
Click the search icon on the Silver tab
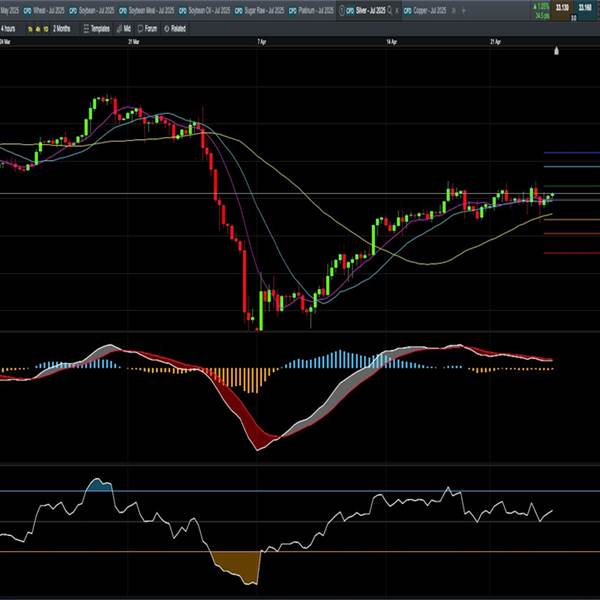[x=390, y=10]
